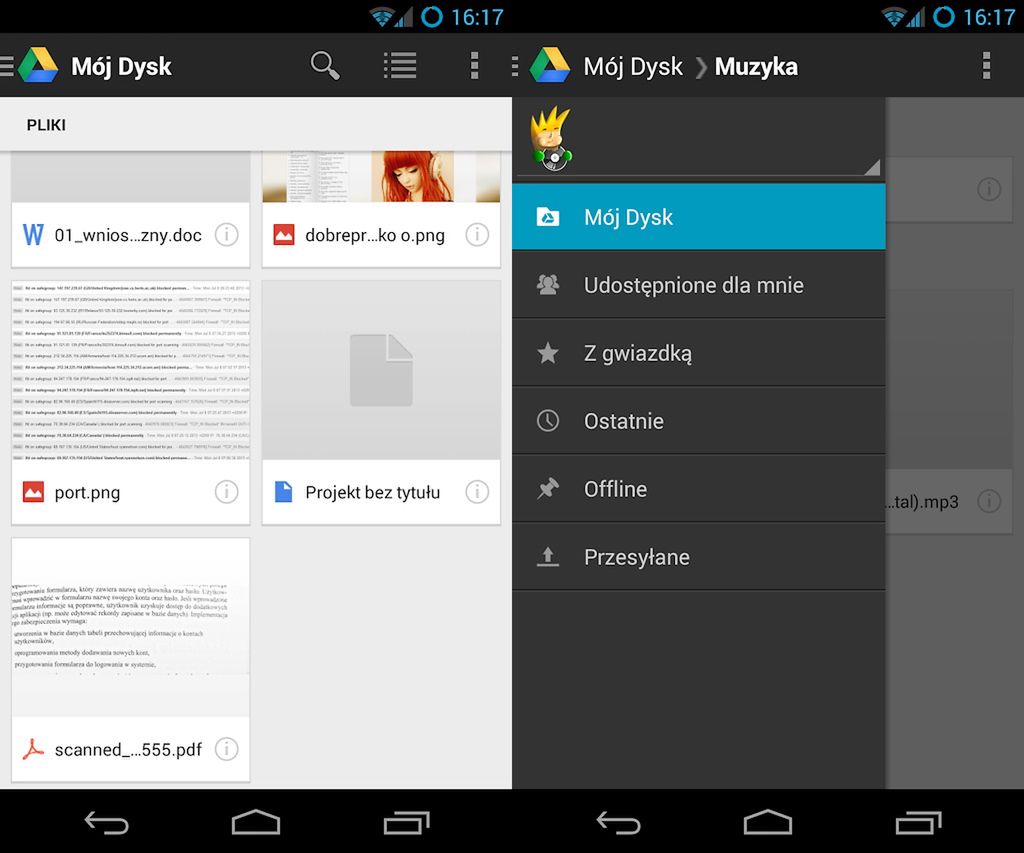The height and width of the screenshot is (853, 1024).
Task: Show info for Projekt bez tytułu
Action: pyautogui.click(x=477, y=492)
